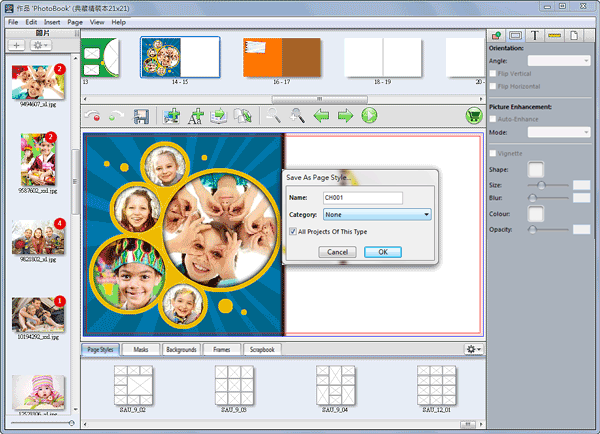Select photo 10194292_xxl.jpg in sidebar
The image size is (600, 434).
[38, 314]
